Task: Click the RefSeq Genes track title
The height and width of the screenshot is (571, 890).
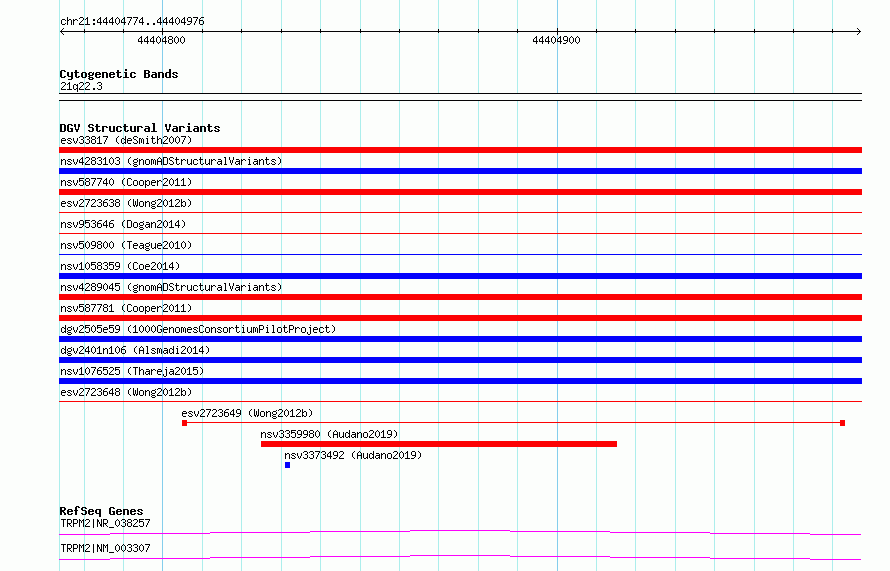Action: coord(101,511)
